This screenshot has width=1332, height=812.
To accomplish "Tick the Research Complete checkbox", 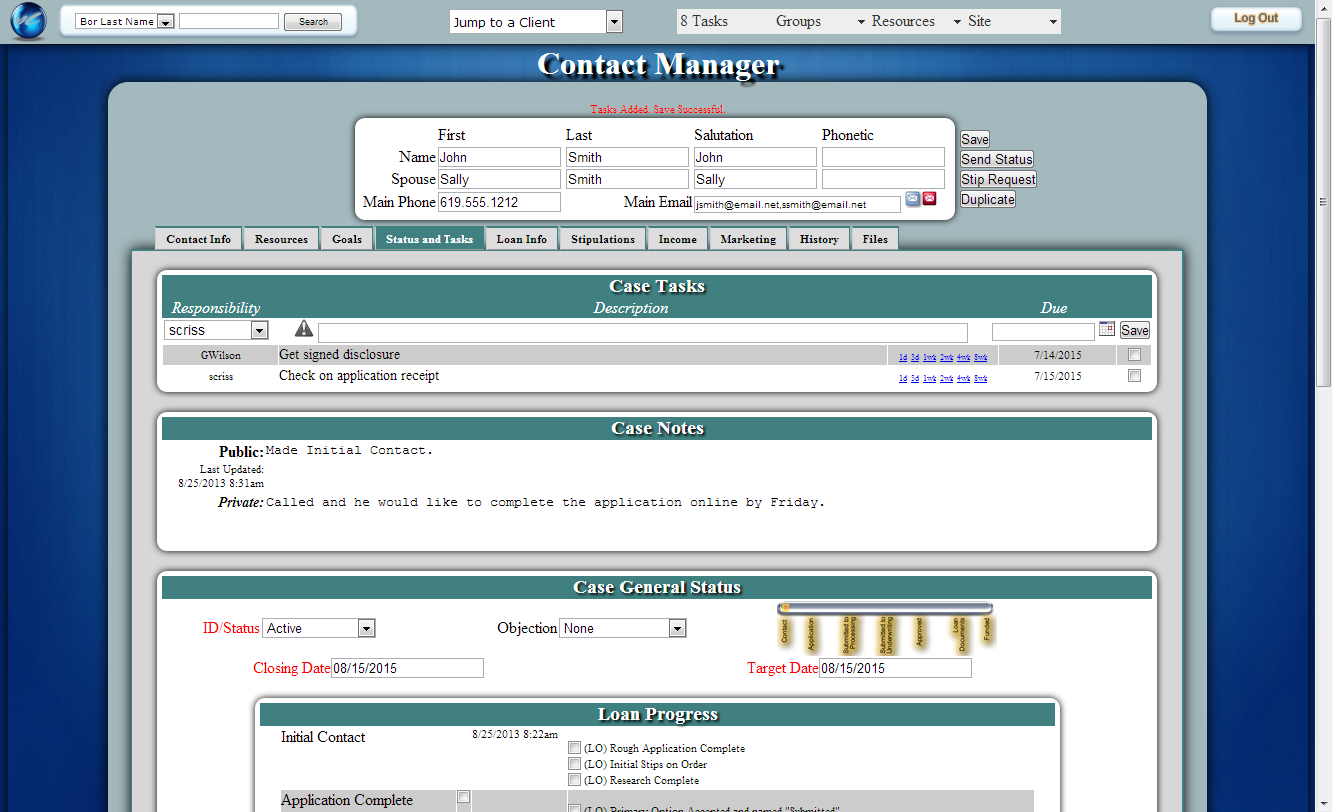I will tap(574, 780).
